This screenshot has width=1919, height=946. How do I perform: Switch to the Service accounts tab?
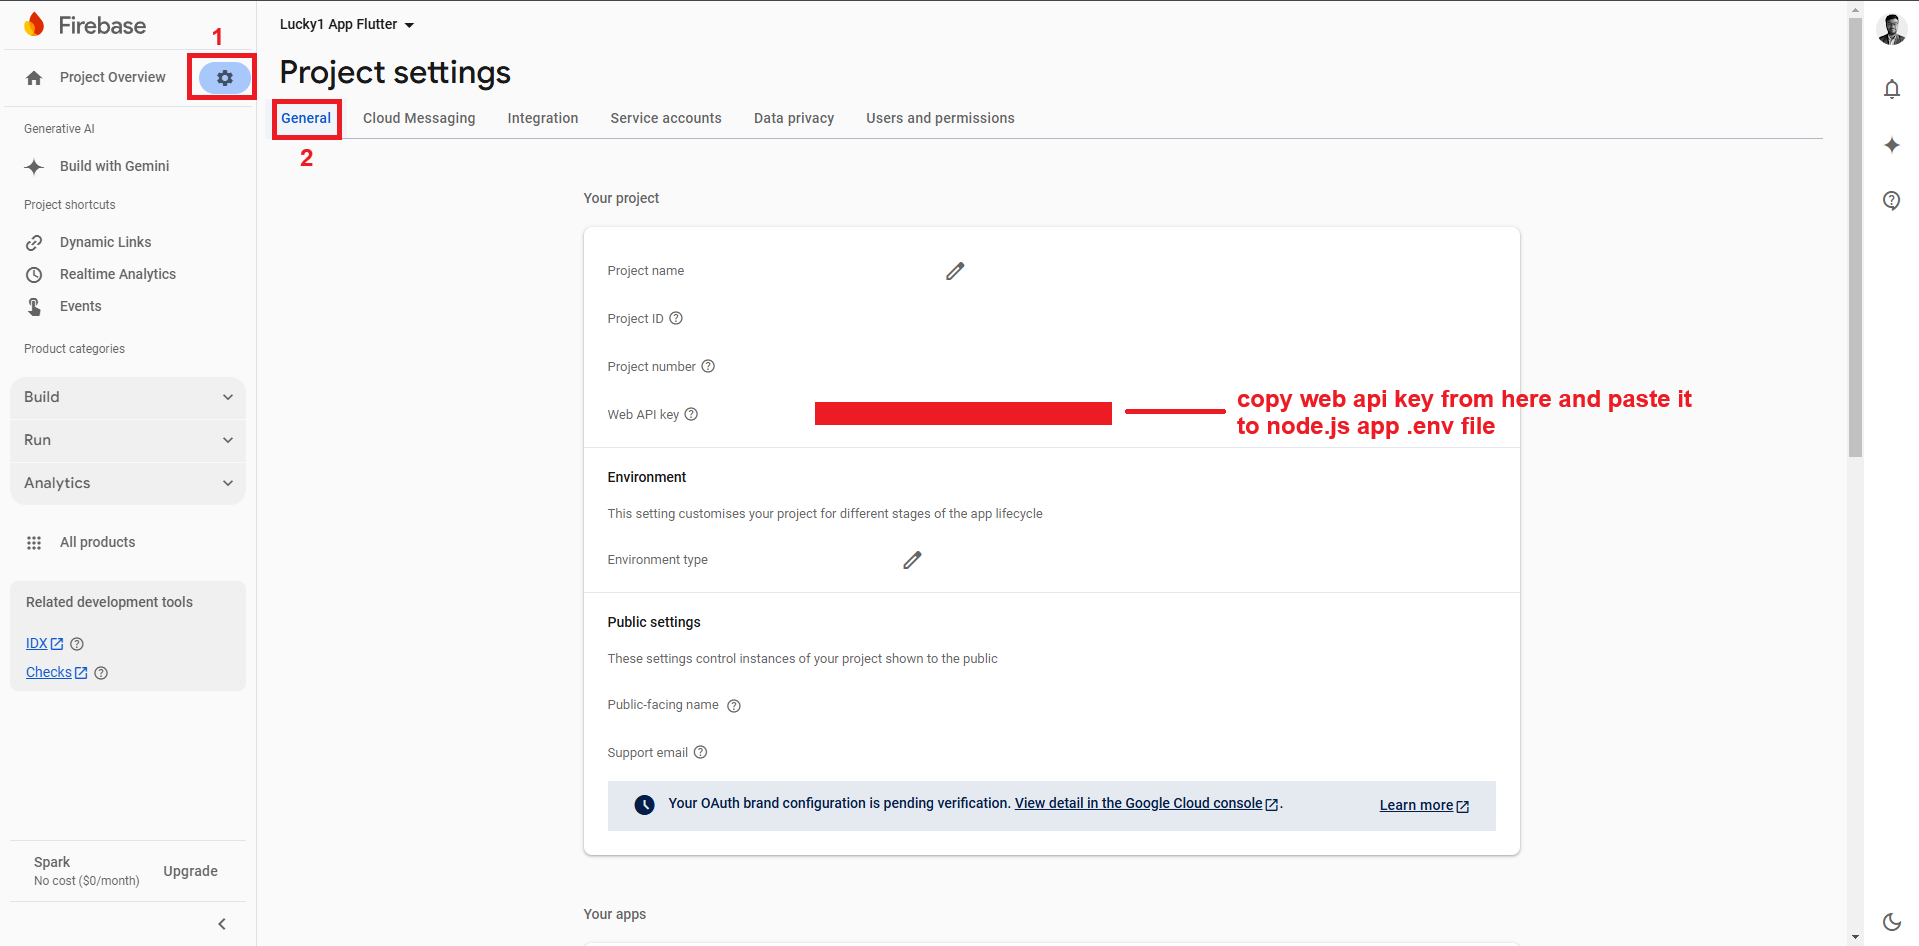[x=665, y=118]
